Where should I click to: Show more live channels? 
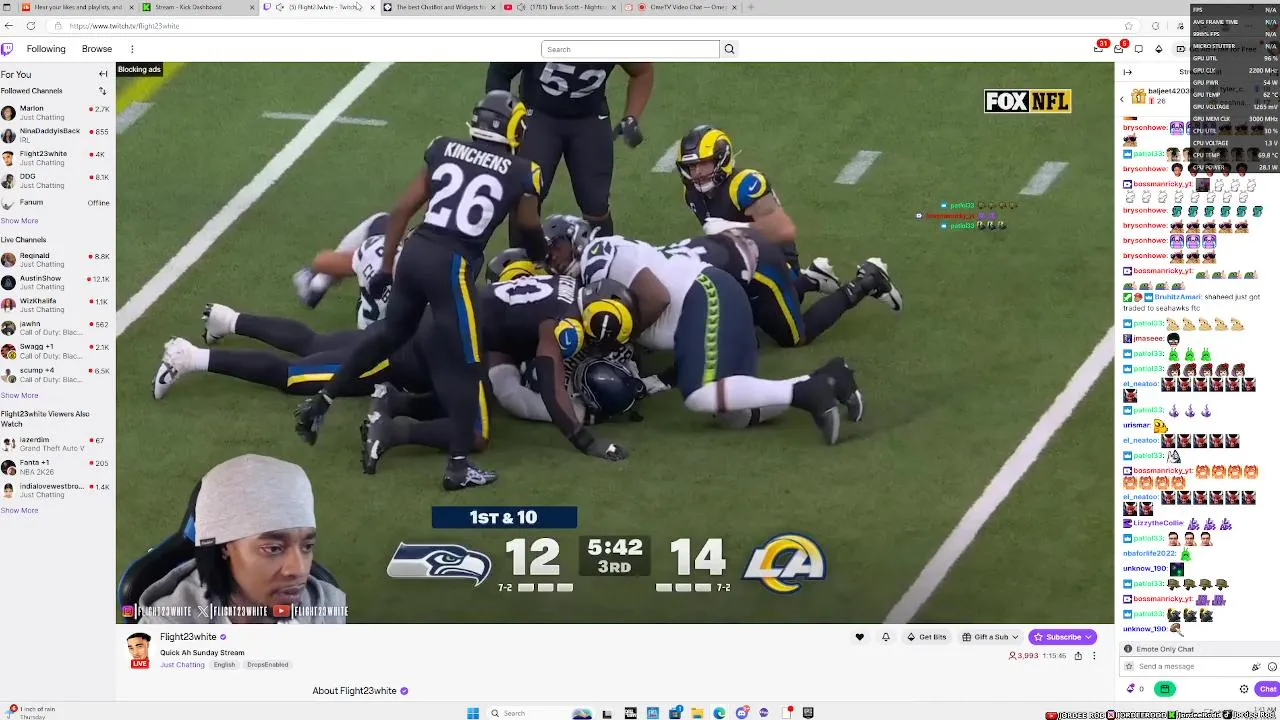click(19, 395)
